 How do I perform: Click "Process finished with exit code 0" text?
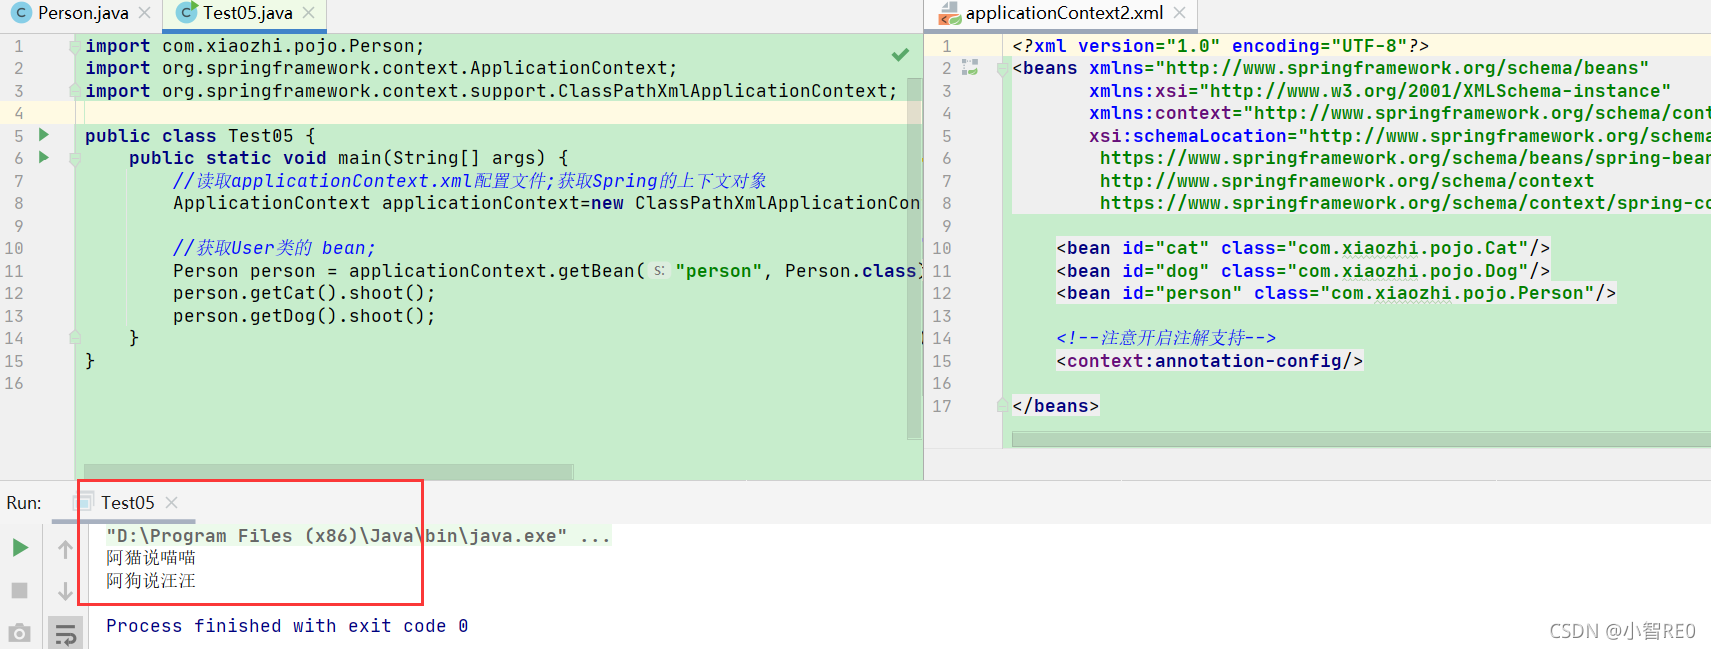click(x=287, y=626)
